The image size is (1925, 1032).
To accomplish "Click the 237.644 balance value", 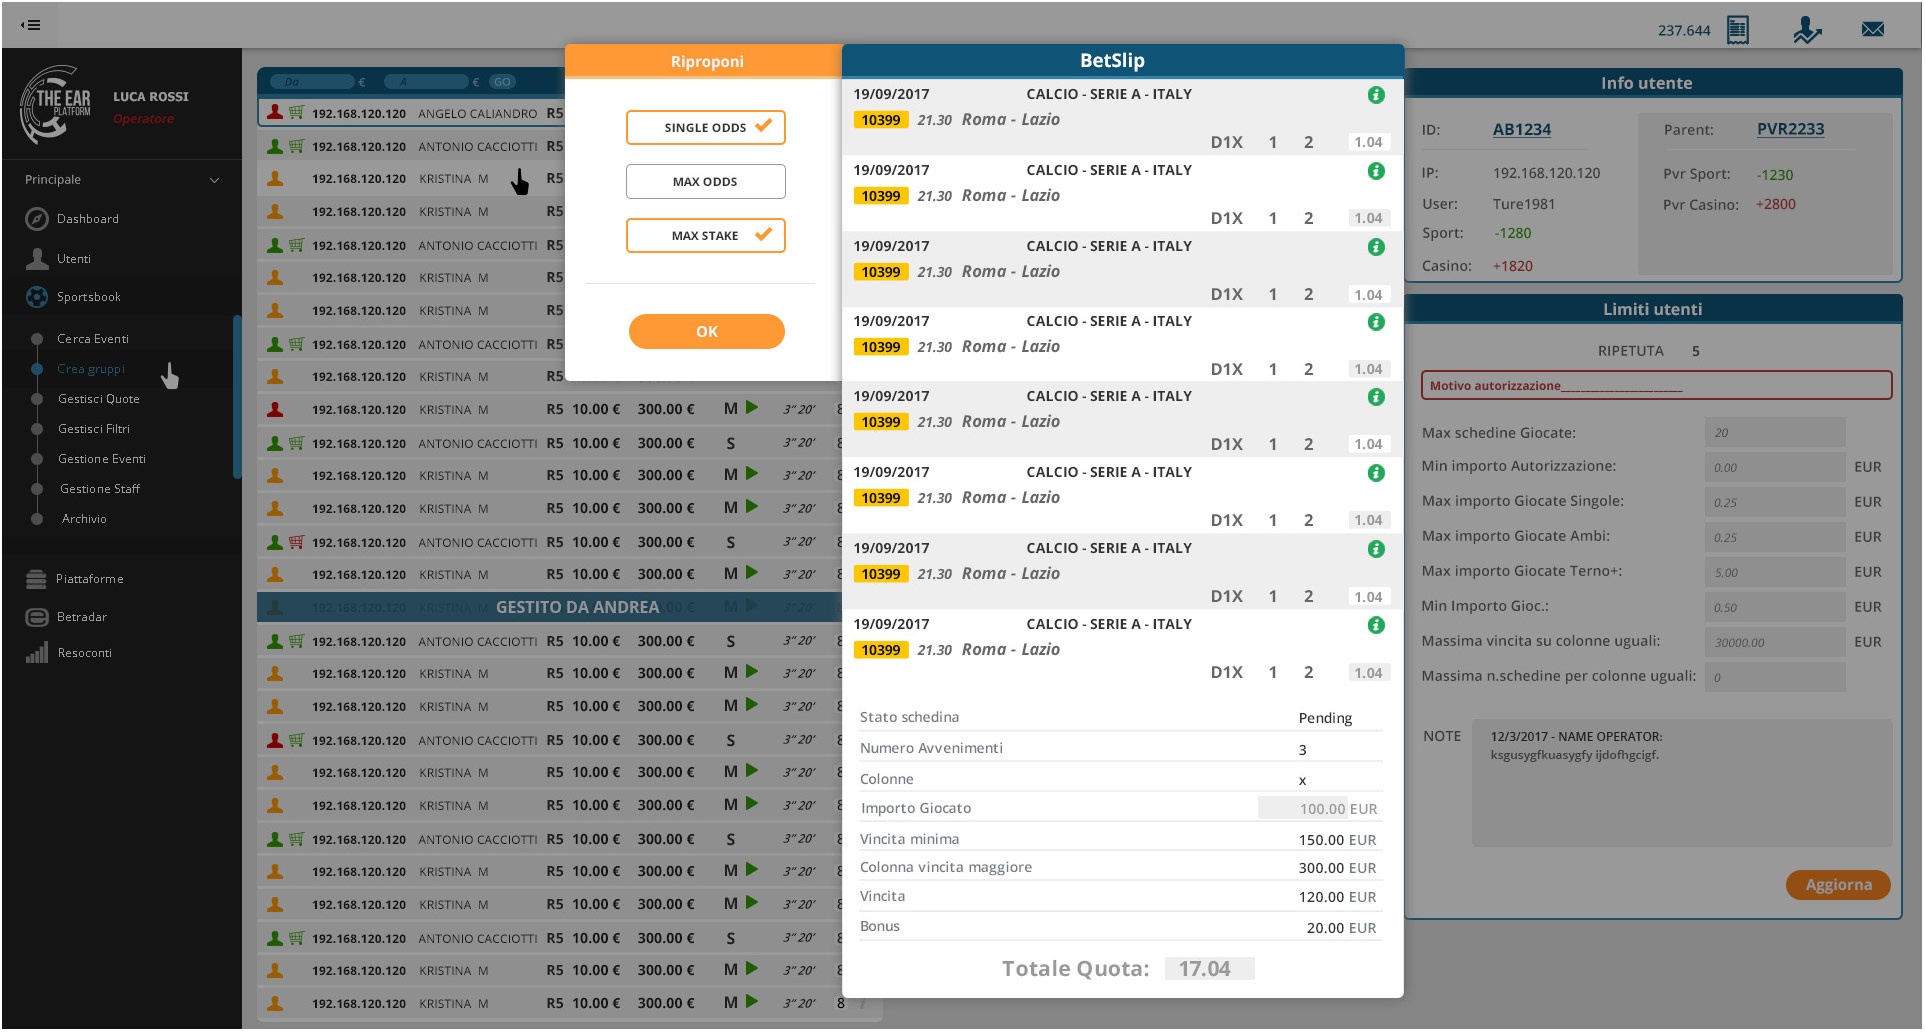I will coord(1684,30).
